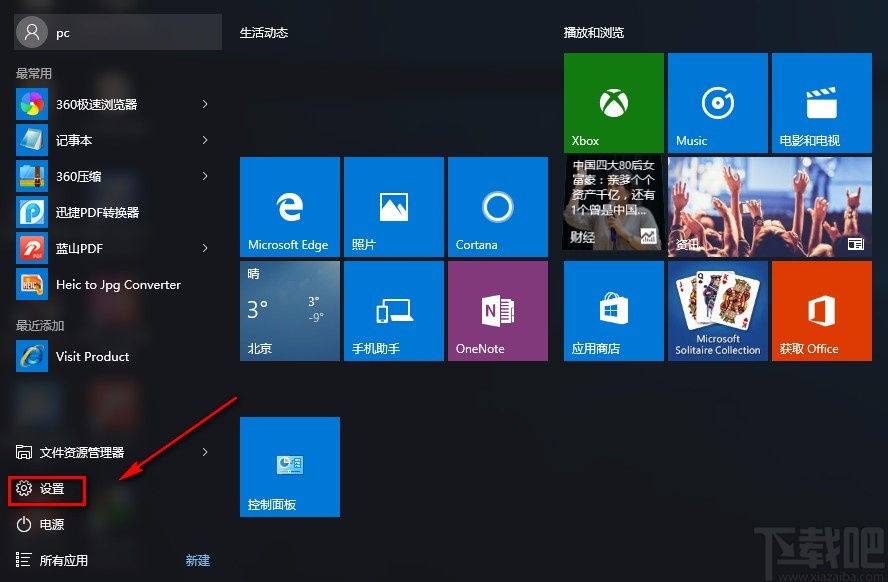Expand the 文件资源管理器 jump list chevron

pos(204,452)
